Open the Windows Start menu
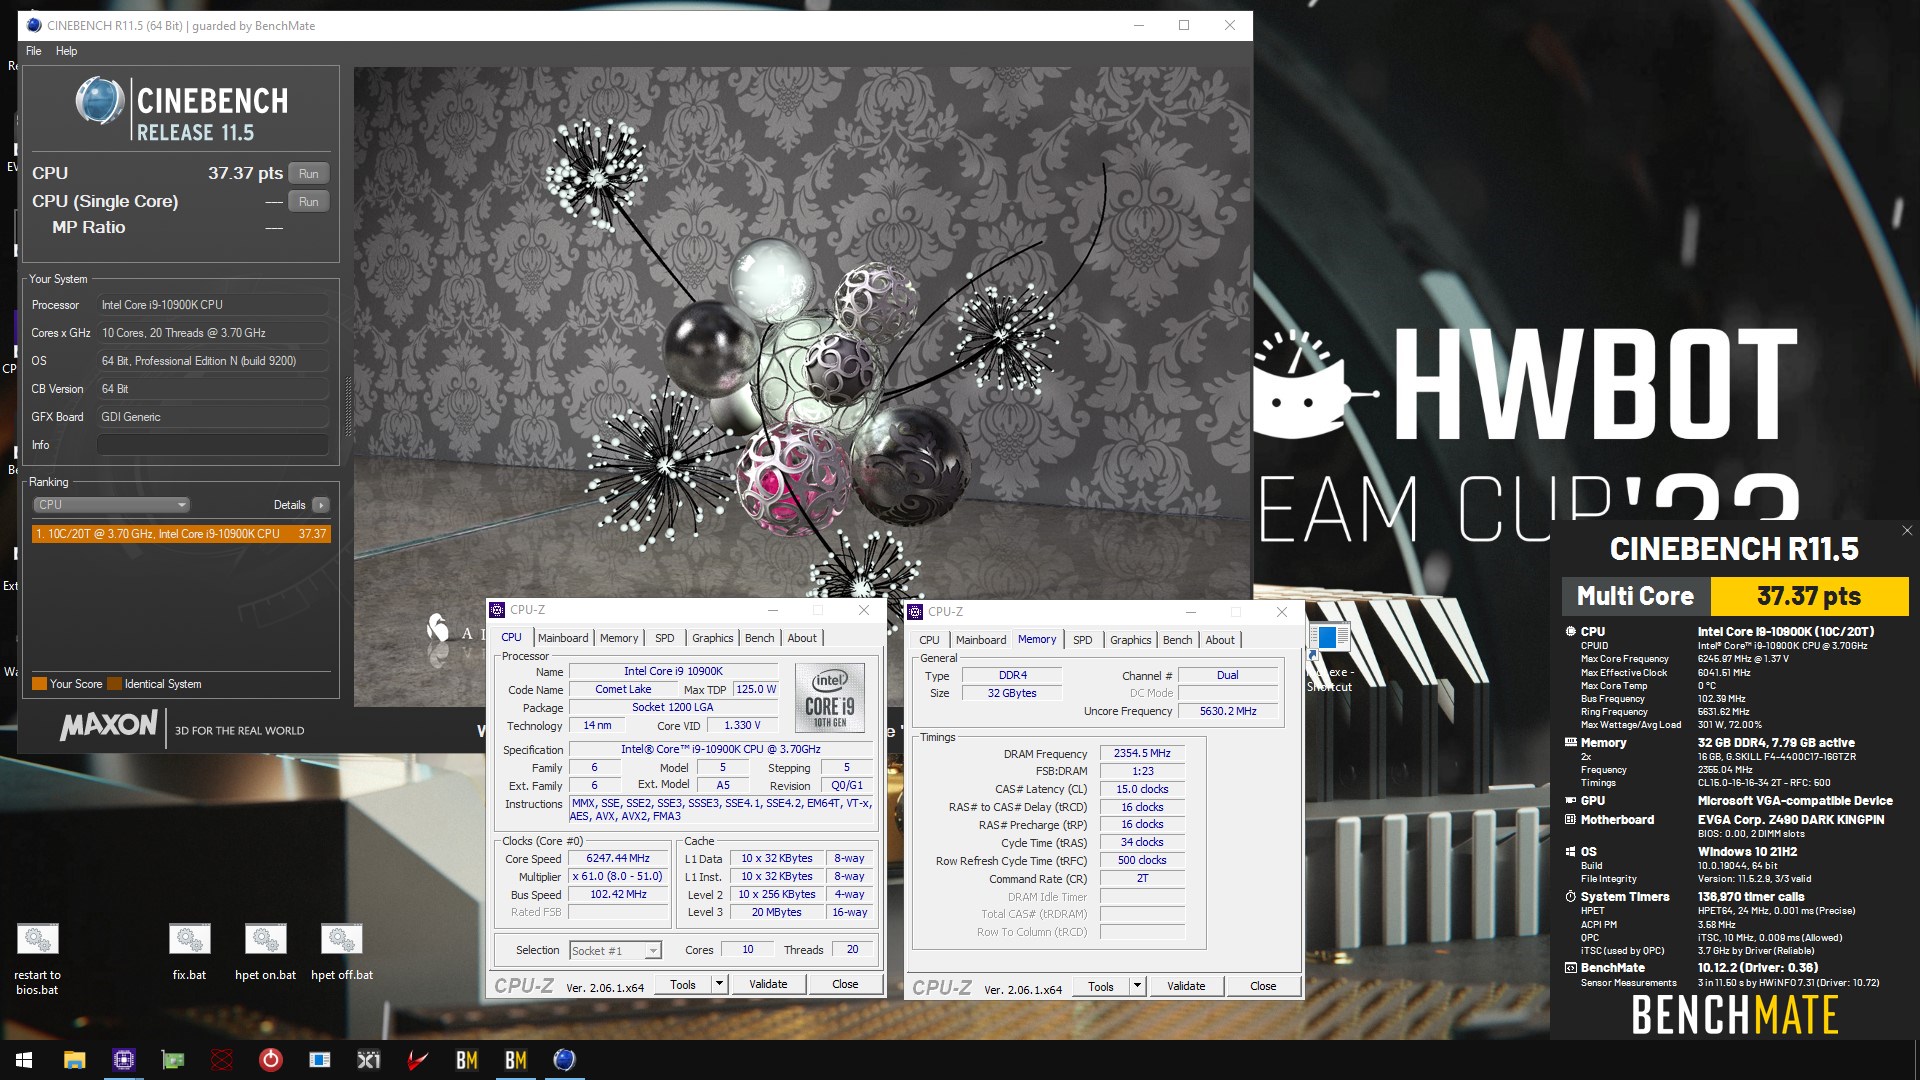Viewport: 1920px width, 1080px height. [x=24, y=1060]
